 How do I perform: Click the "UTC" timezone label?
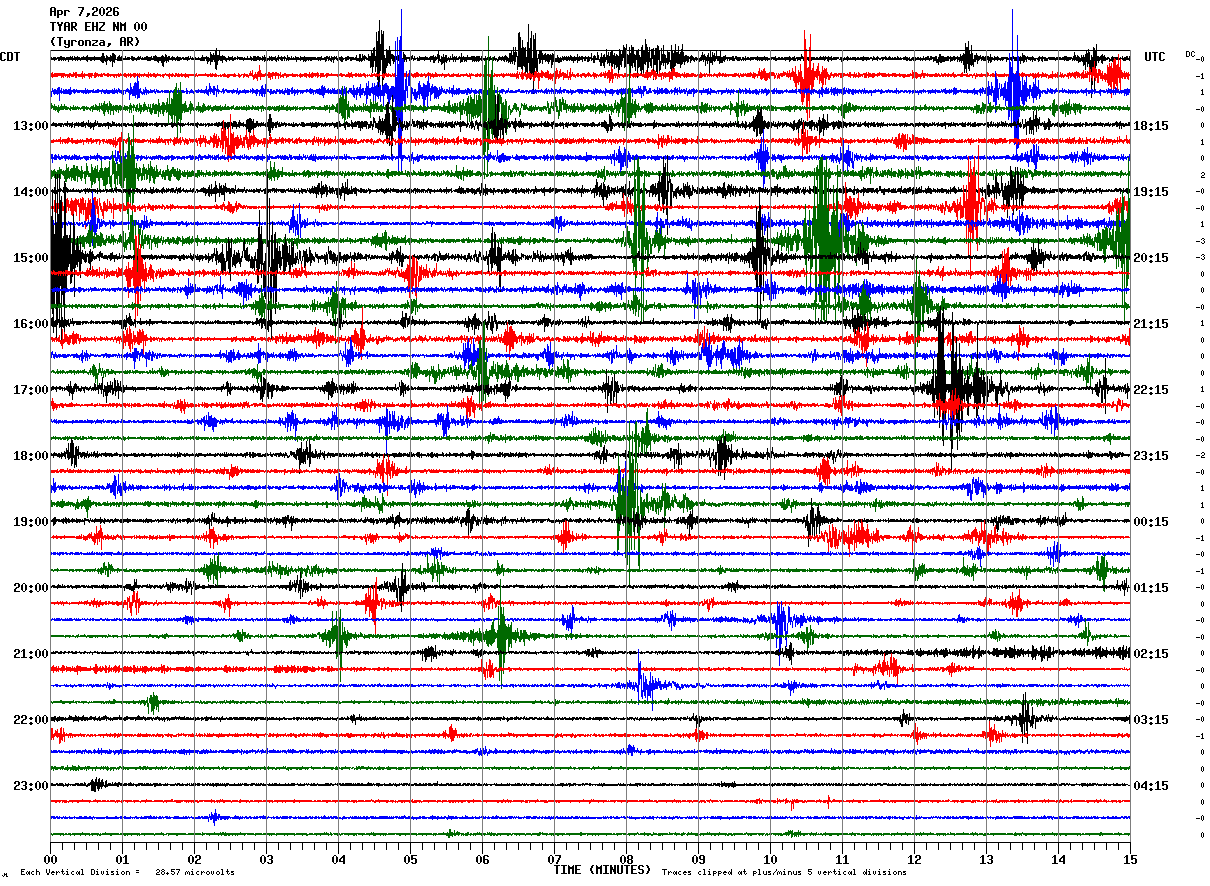click(1155, 57)
